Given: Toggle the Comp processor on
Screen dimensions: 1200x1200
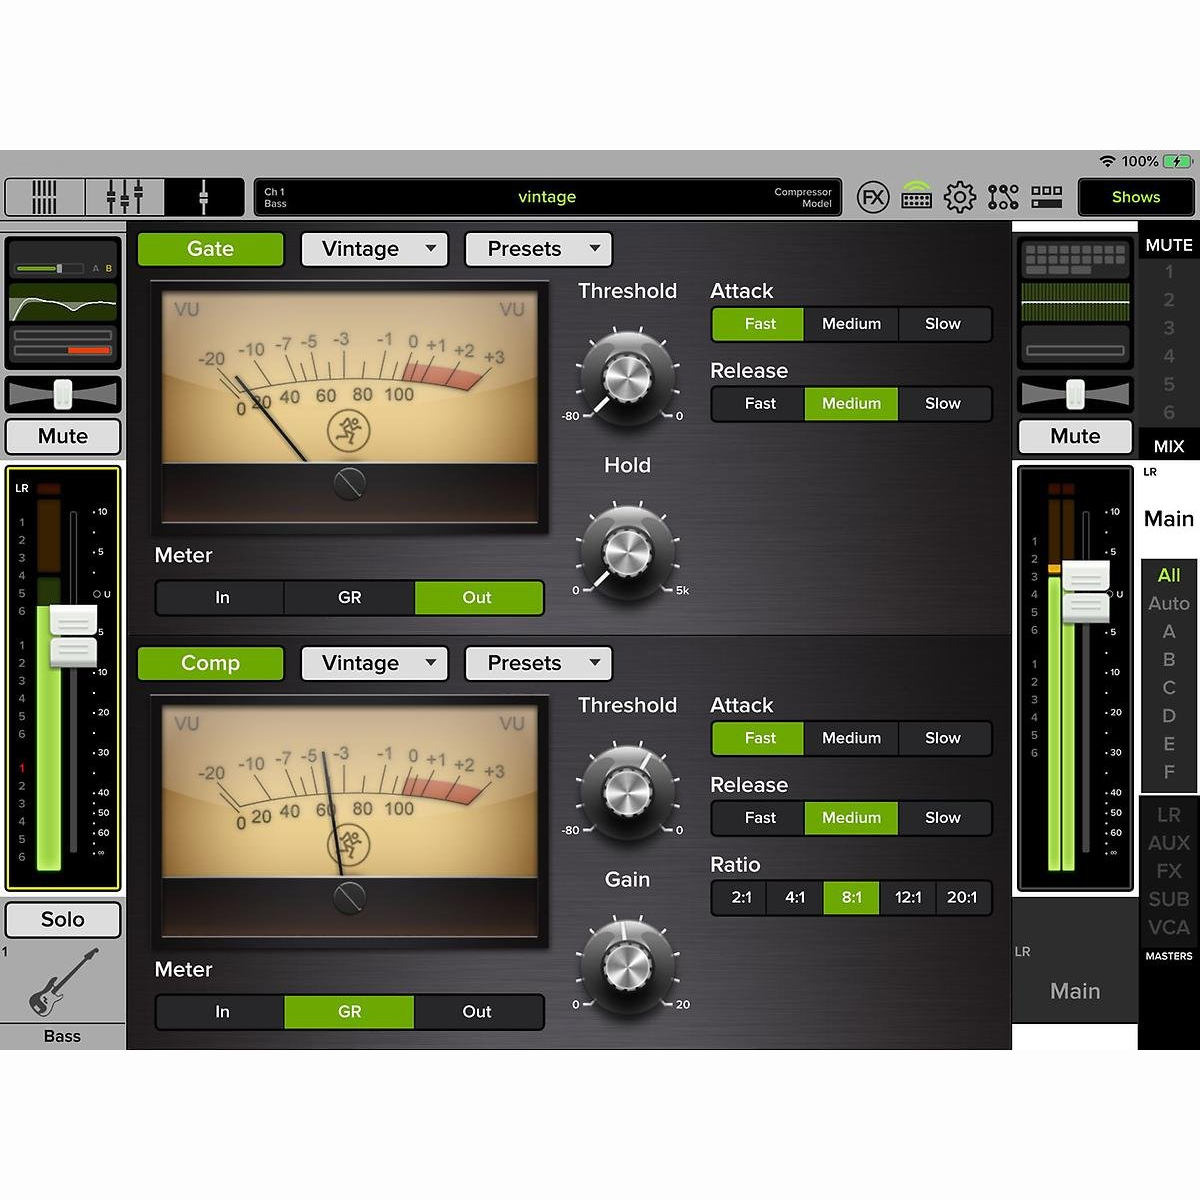Looking at the screenshot, I should 210,663.
